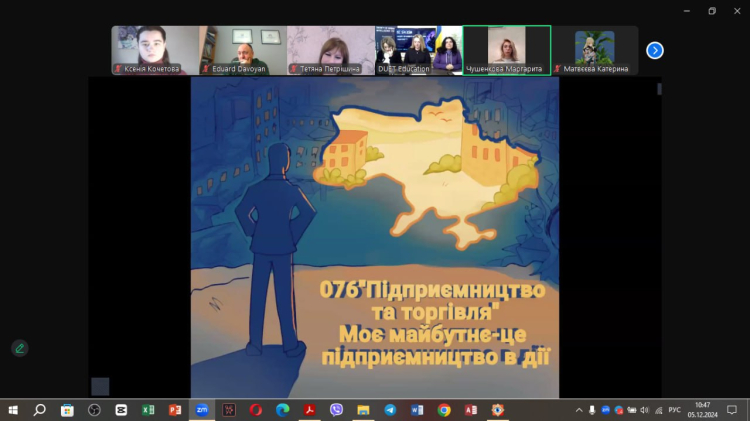The image size is (750, 421).
Task: Open Viber from the taskbar
Action: (337, 410)
